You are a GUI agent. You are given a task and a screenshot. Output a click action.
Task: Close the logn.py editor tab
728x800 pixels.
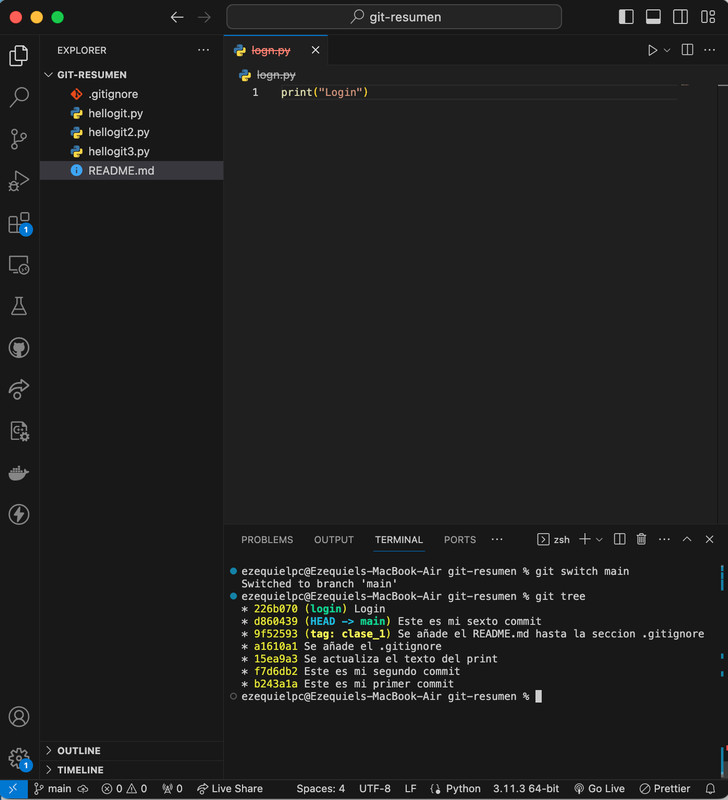click(x=315, y=50)
